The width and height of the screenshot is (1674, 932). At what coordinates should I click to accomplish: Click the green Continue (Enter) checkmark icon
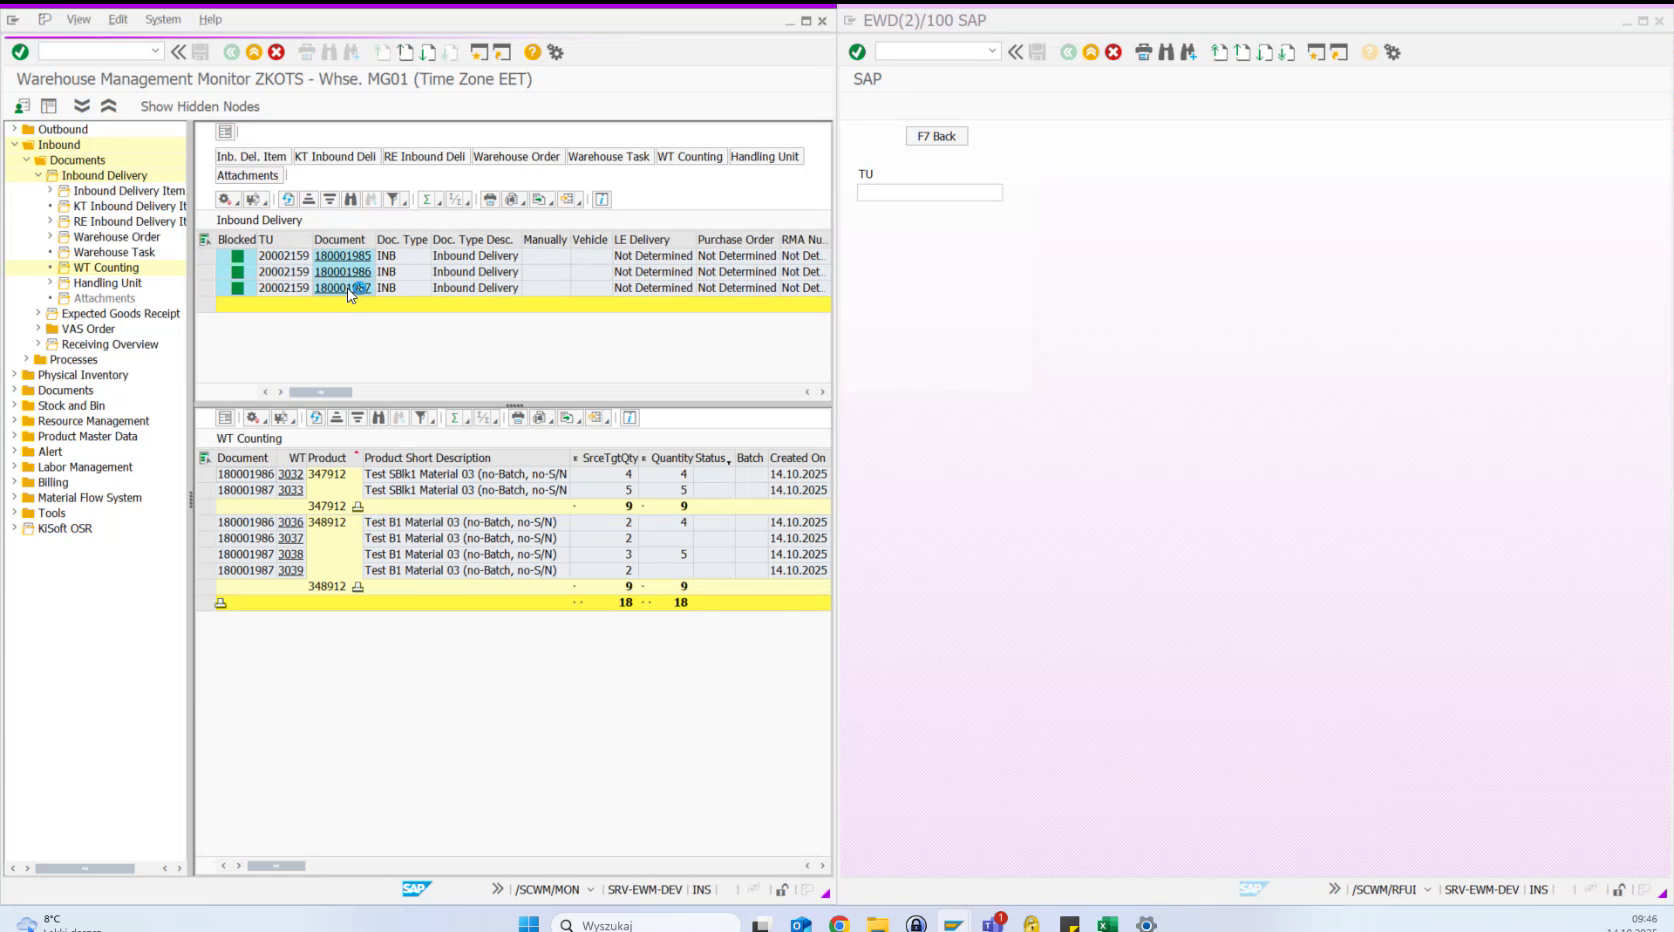(19, 52)
